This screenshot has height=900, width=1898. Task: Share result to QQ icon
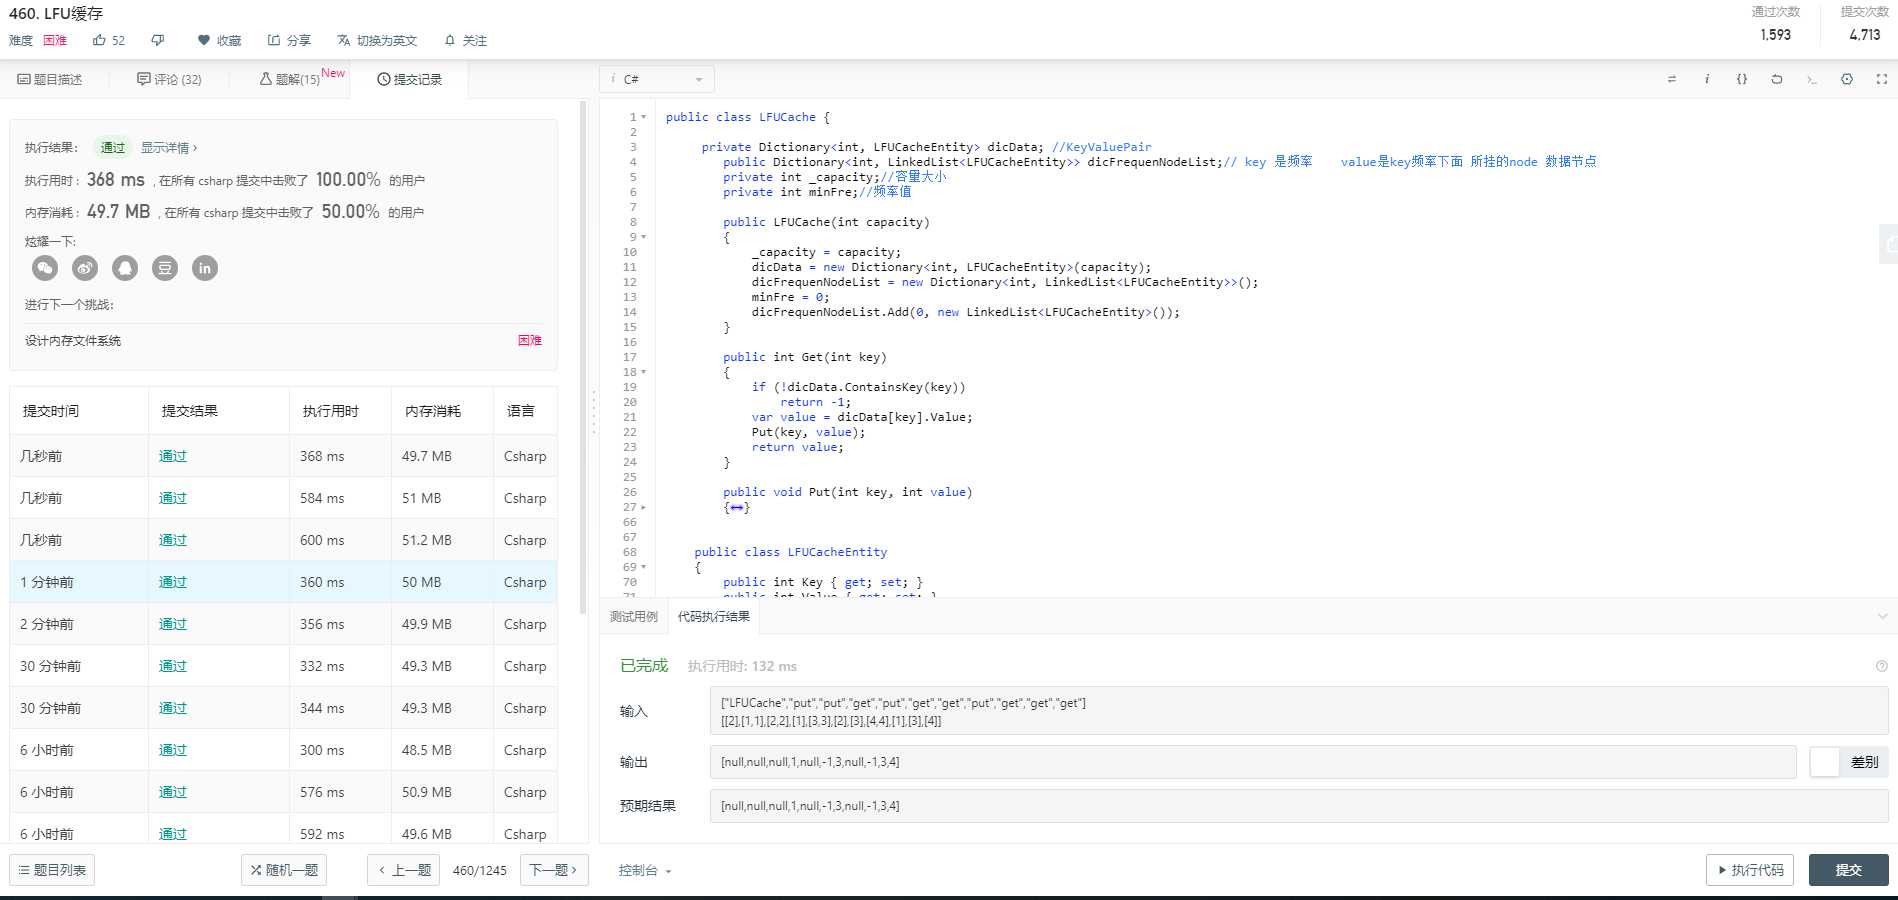(125, 268)
